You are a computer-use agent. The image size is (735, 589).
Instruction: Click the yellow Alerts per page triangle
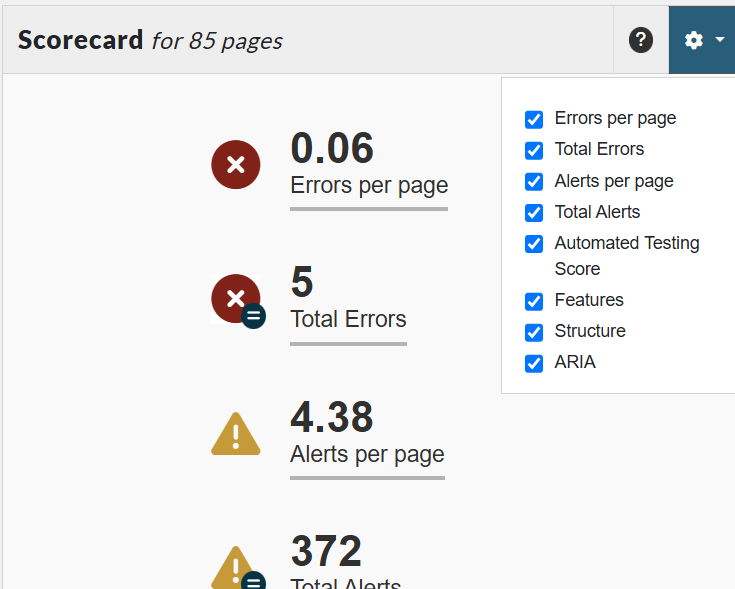(x=236, y=434)
